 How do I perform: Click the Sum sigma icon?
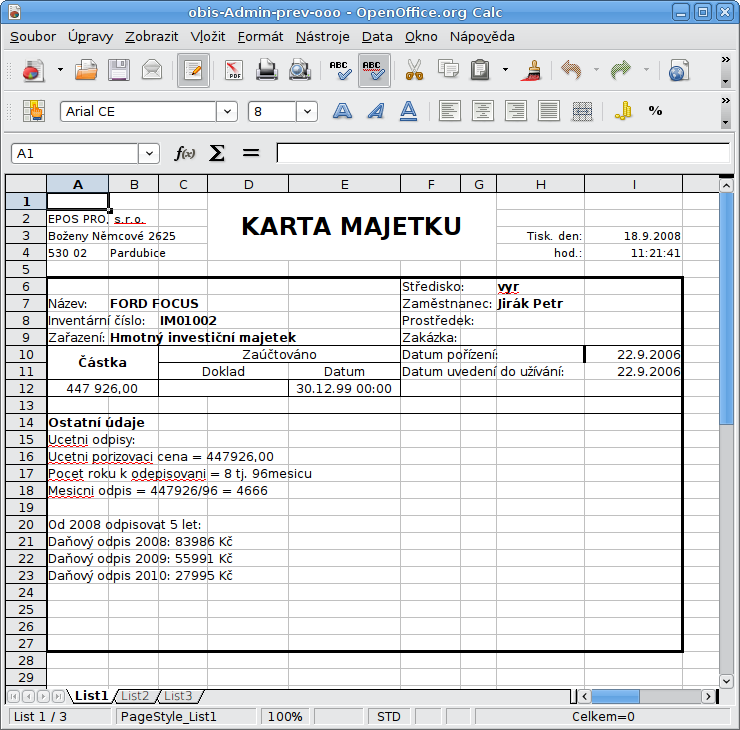(x=216, y=153)
